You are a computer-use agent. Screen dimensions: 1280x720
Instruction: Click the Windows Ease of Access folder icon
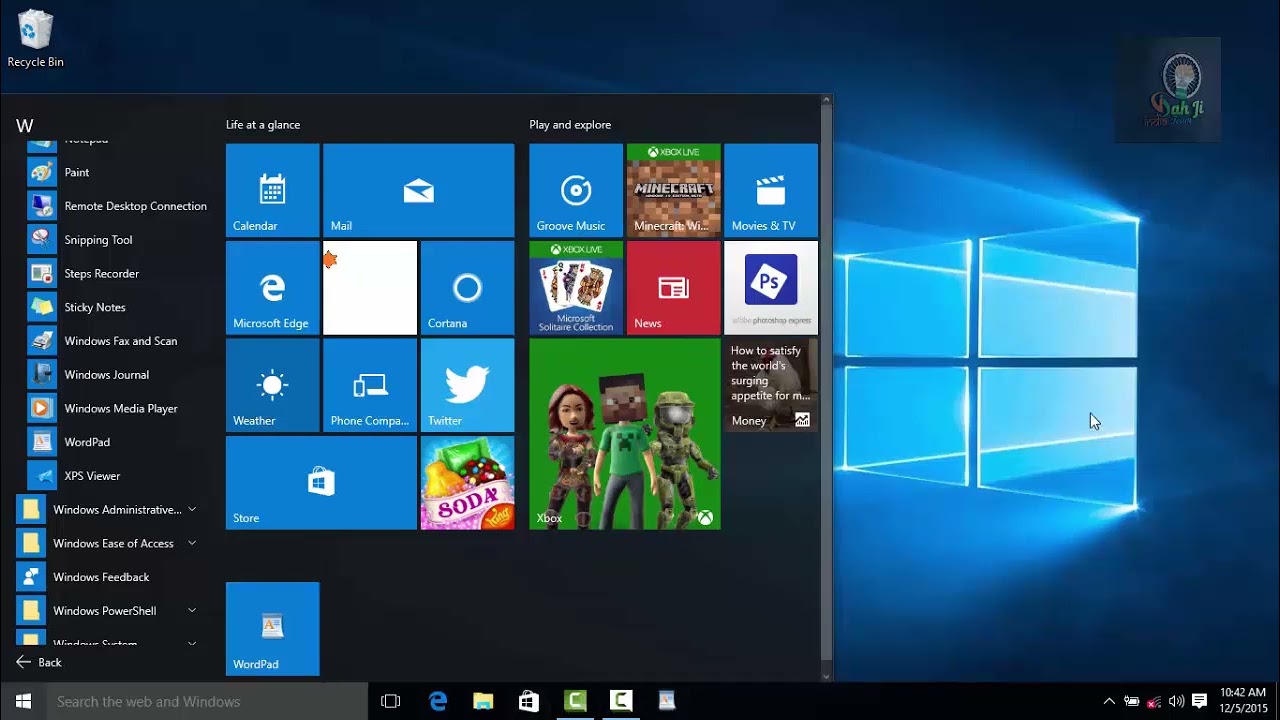pyautogui.click(x=31, y=543)
